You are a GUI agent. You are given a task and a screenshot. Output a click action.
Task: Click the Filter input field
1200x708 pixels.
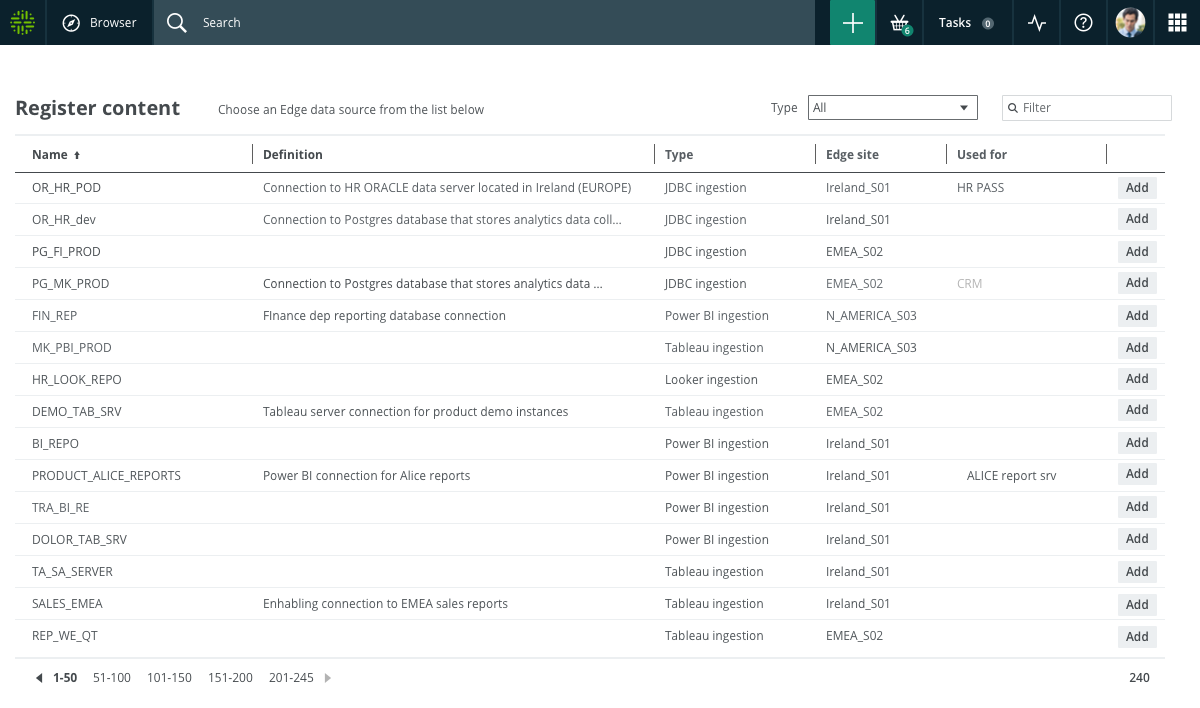point(1087,107)
